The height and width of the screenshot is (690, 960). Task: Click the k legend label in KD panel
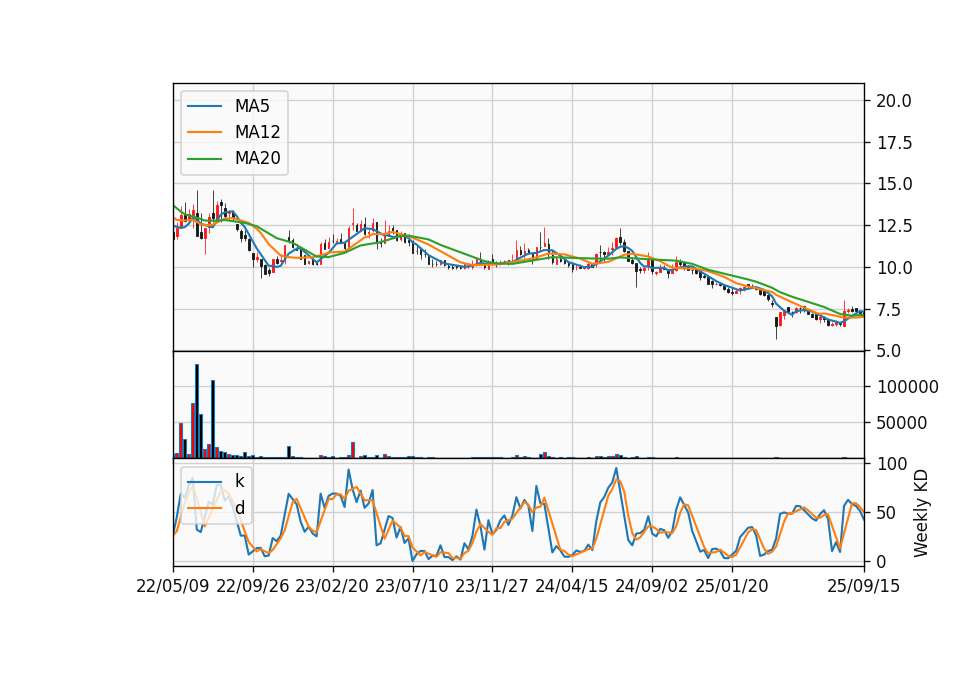click(239, 481)
